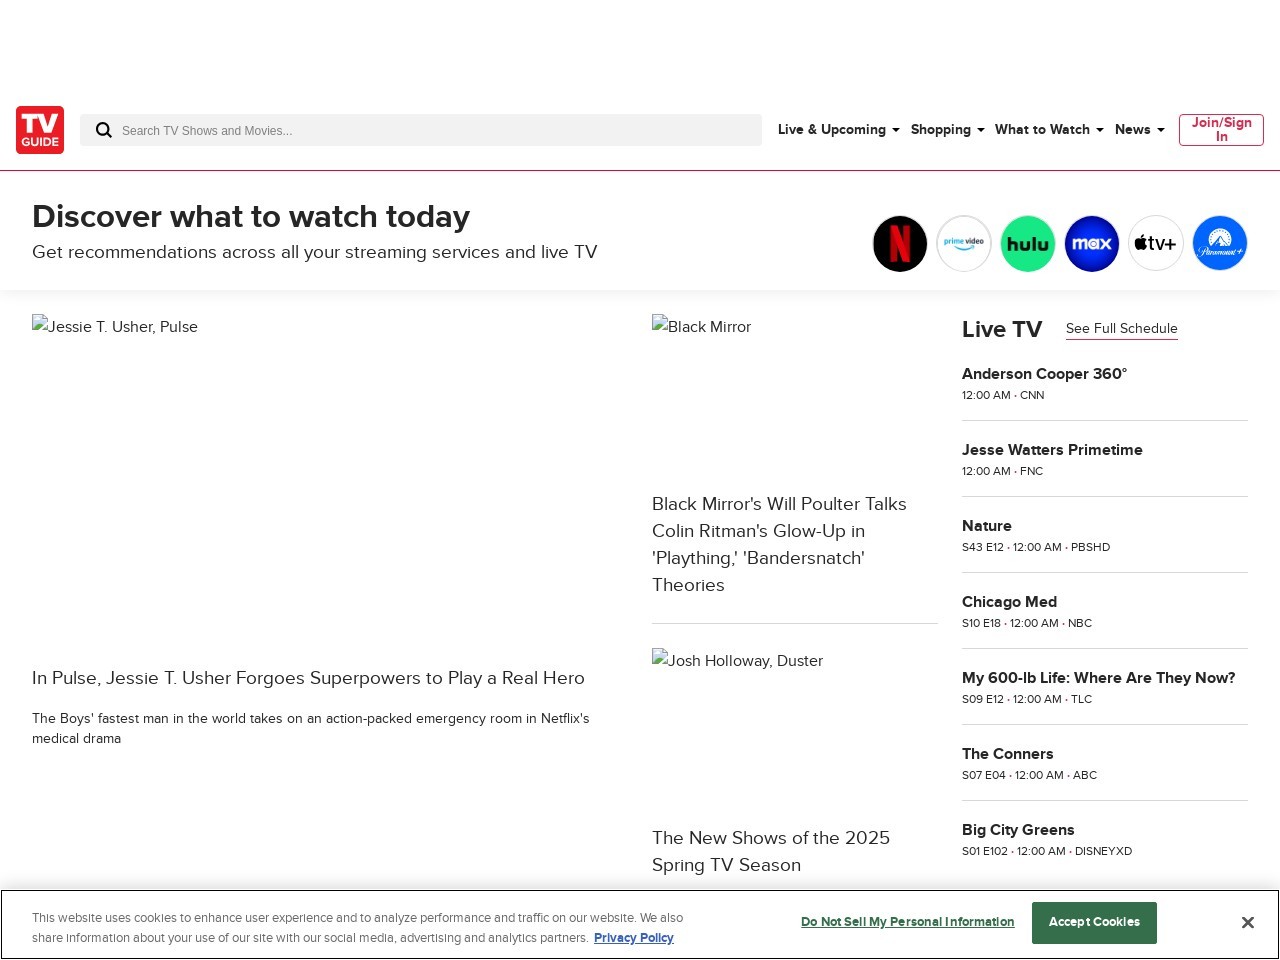Select the Max service icon

[1092, 244]
